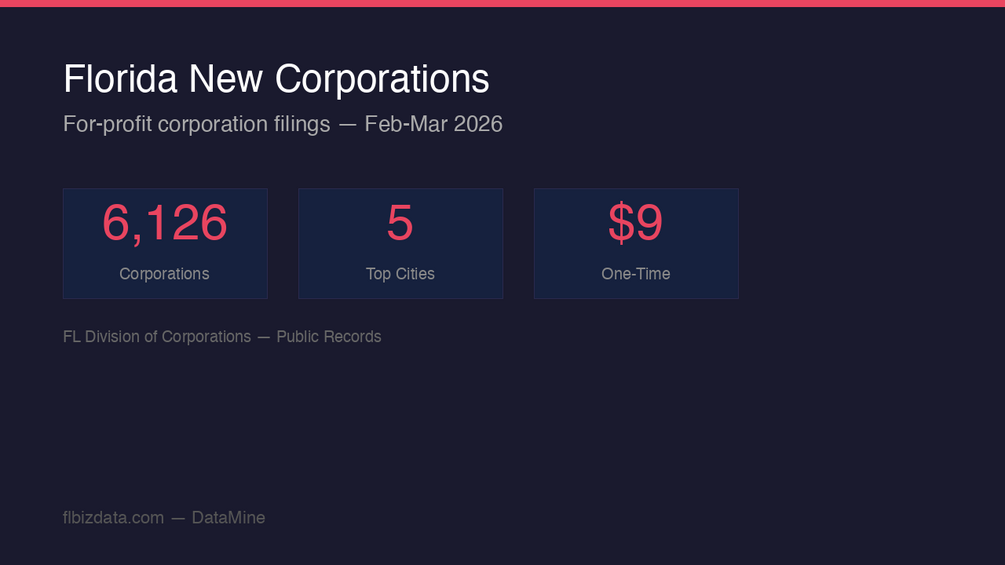Click the word Florida in the title
This screenshot has width=1005, height=565.
(x=120, y=79)
